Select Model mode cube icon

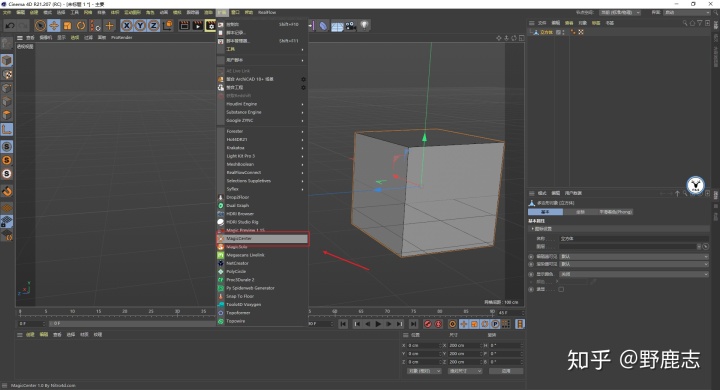[7, 60]
